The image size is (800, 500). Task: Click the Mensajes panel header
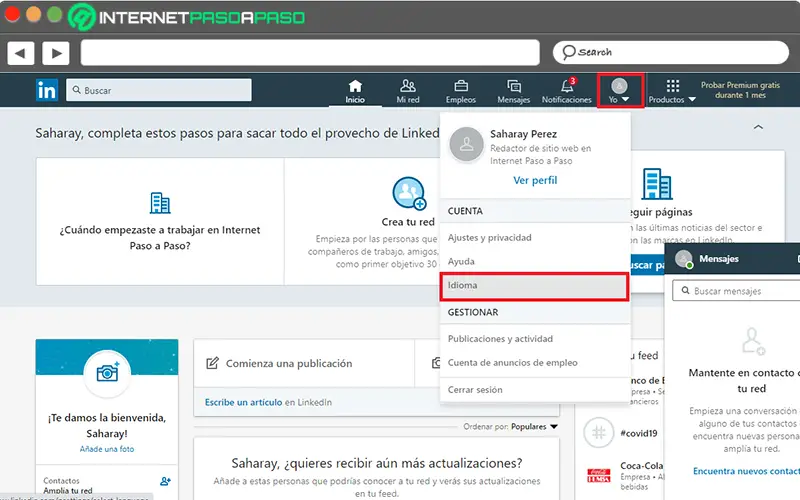(x=733, y=259)
